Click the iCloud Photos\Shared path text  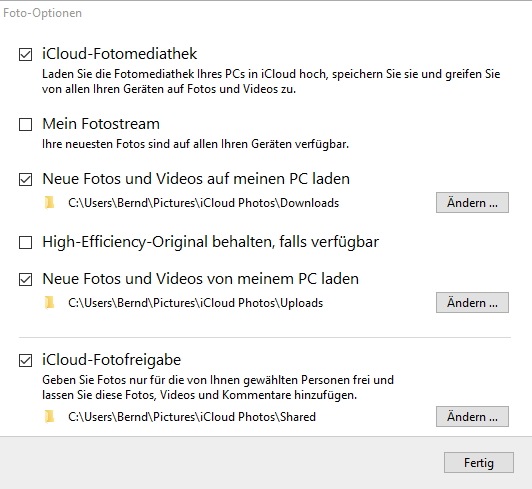coord(192,417)
